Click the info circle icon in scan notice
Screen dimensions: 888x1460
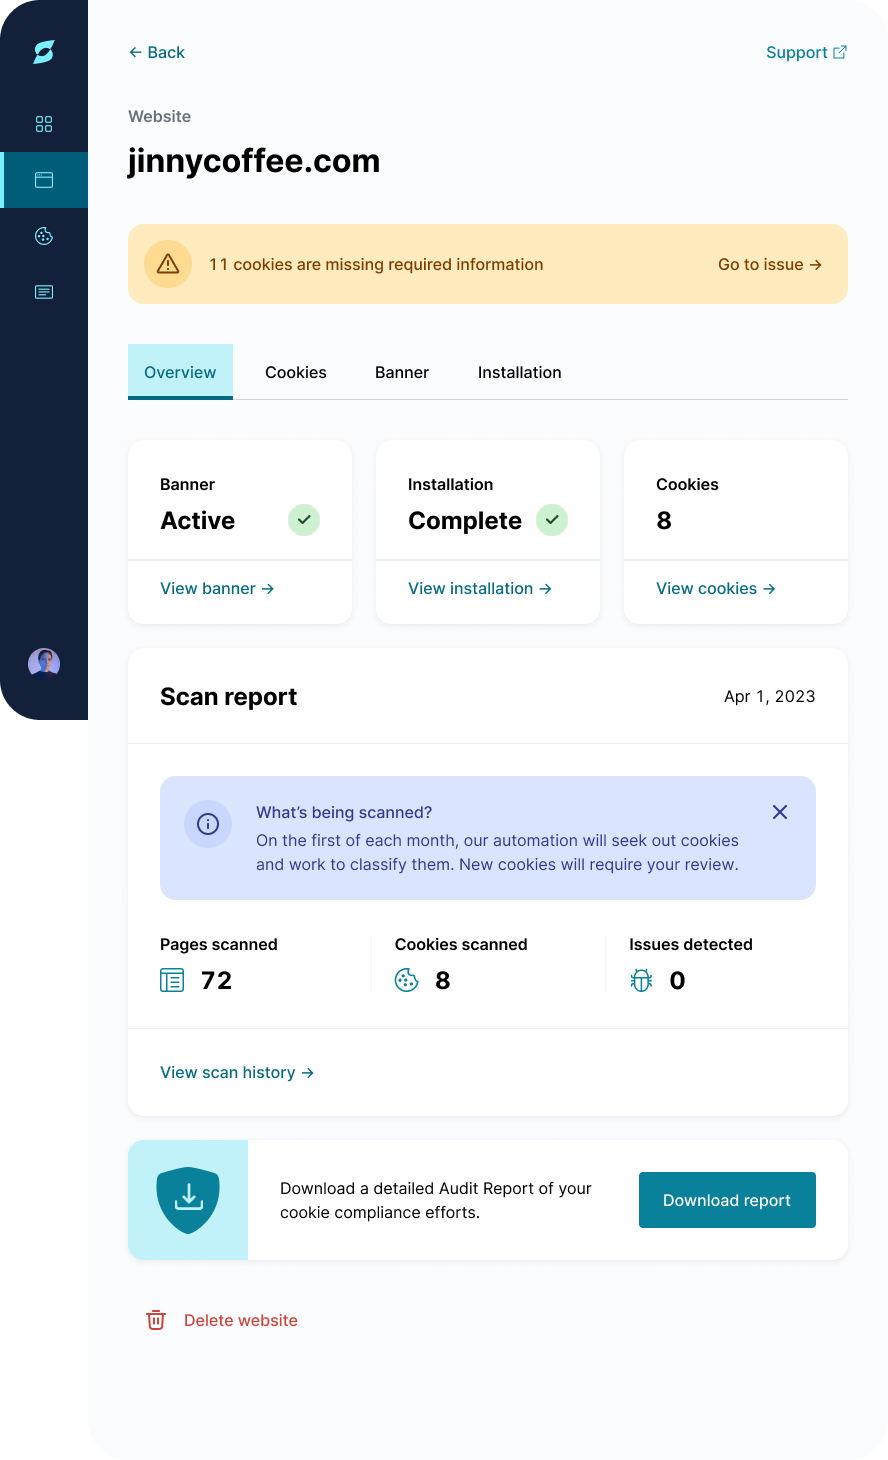[x=208, y=824]
